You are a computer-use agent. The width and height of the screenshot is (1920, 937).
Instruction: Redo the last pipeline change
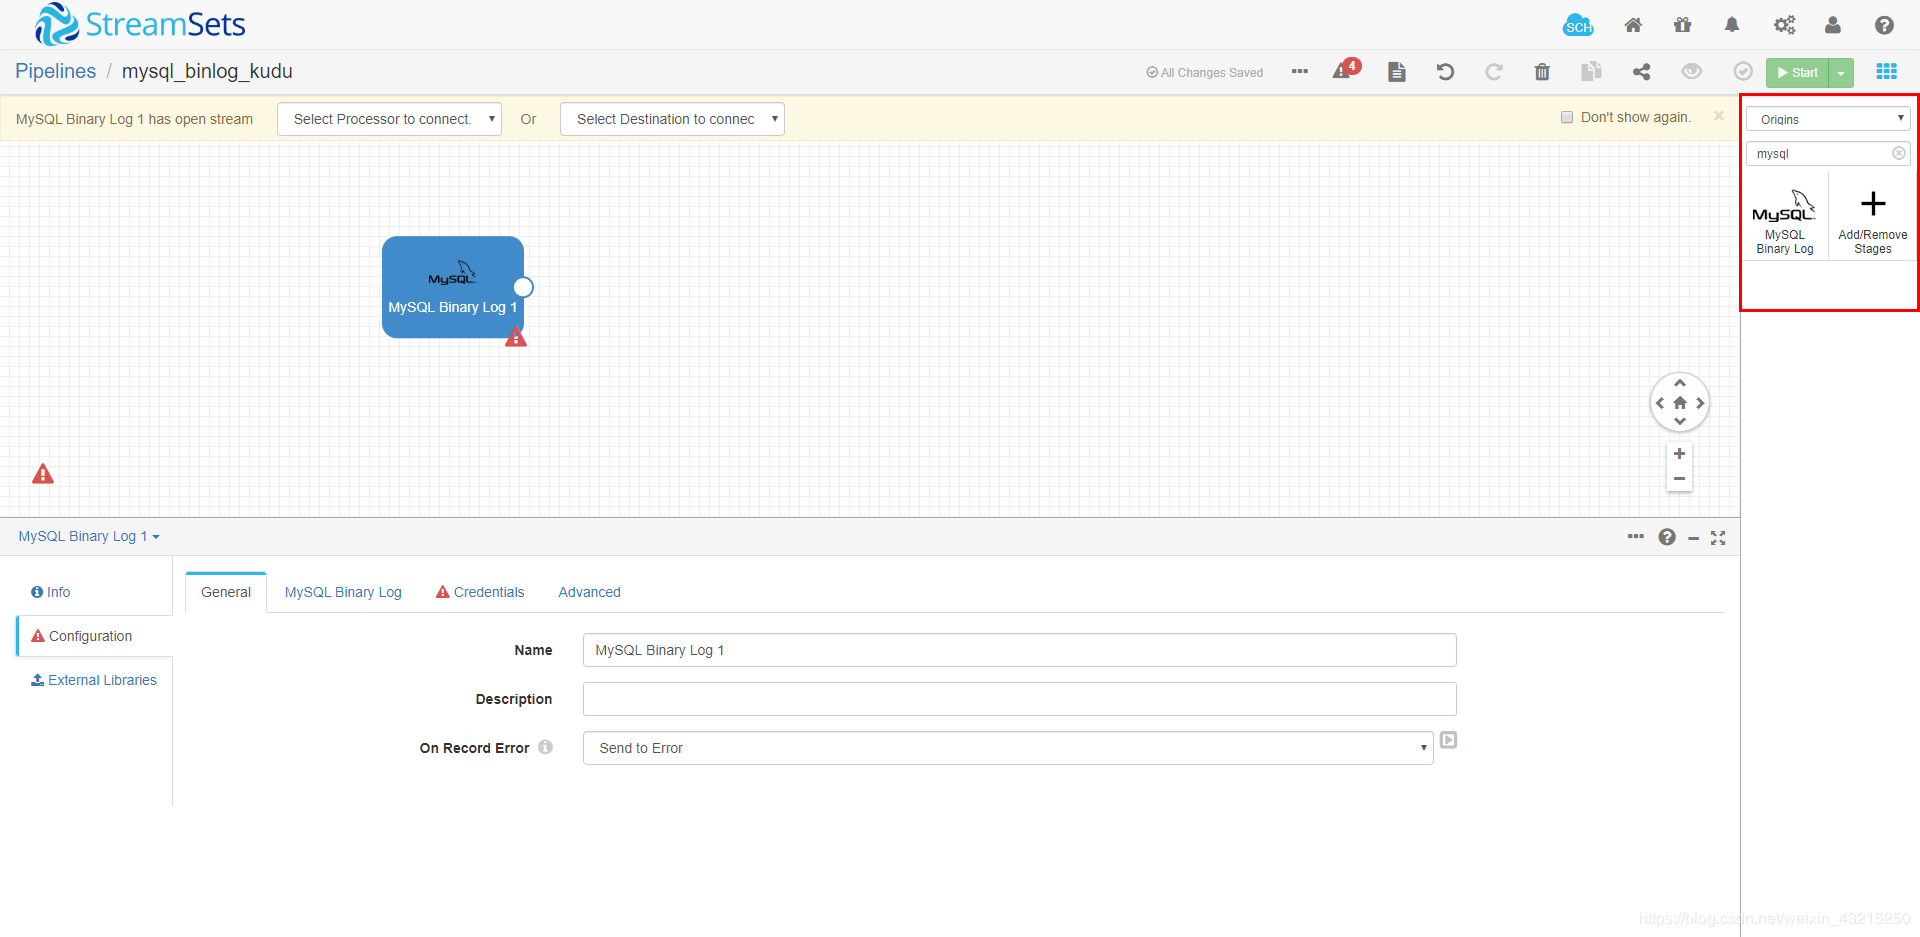coord(1494,72)
